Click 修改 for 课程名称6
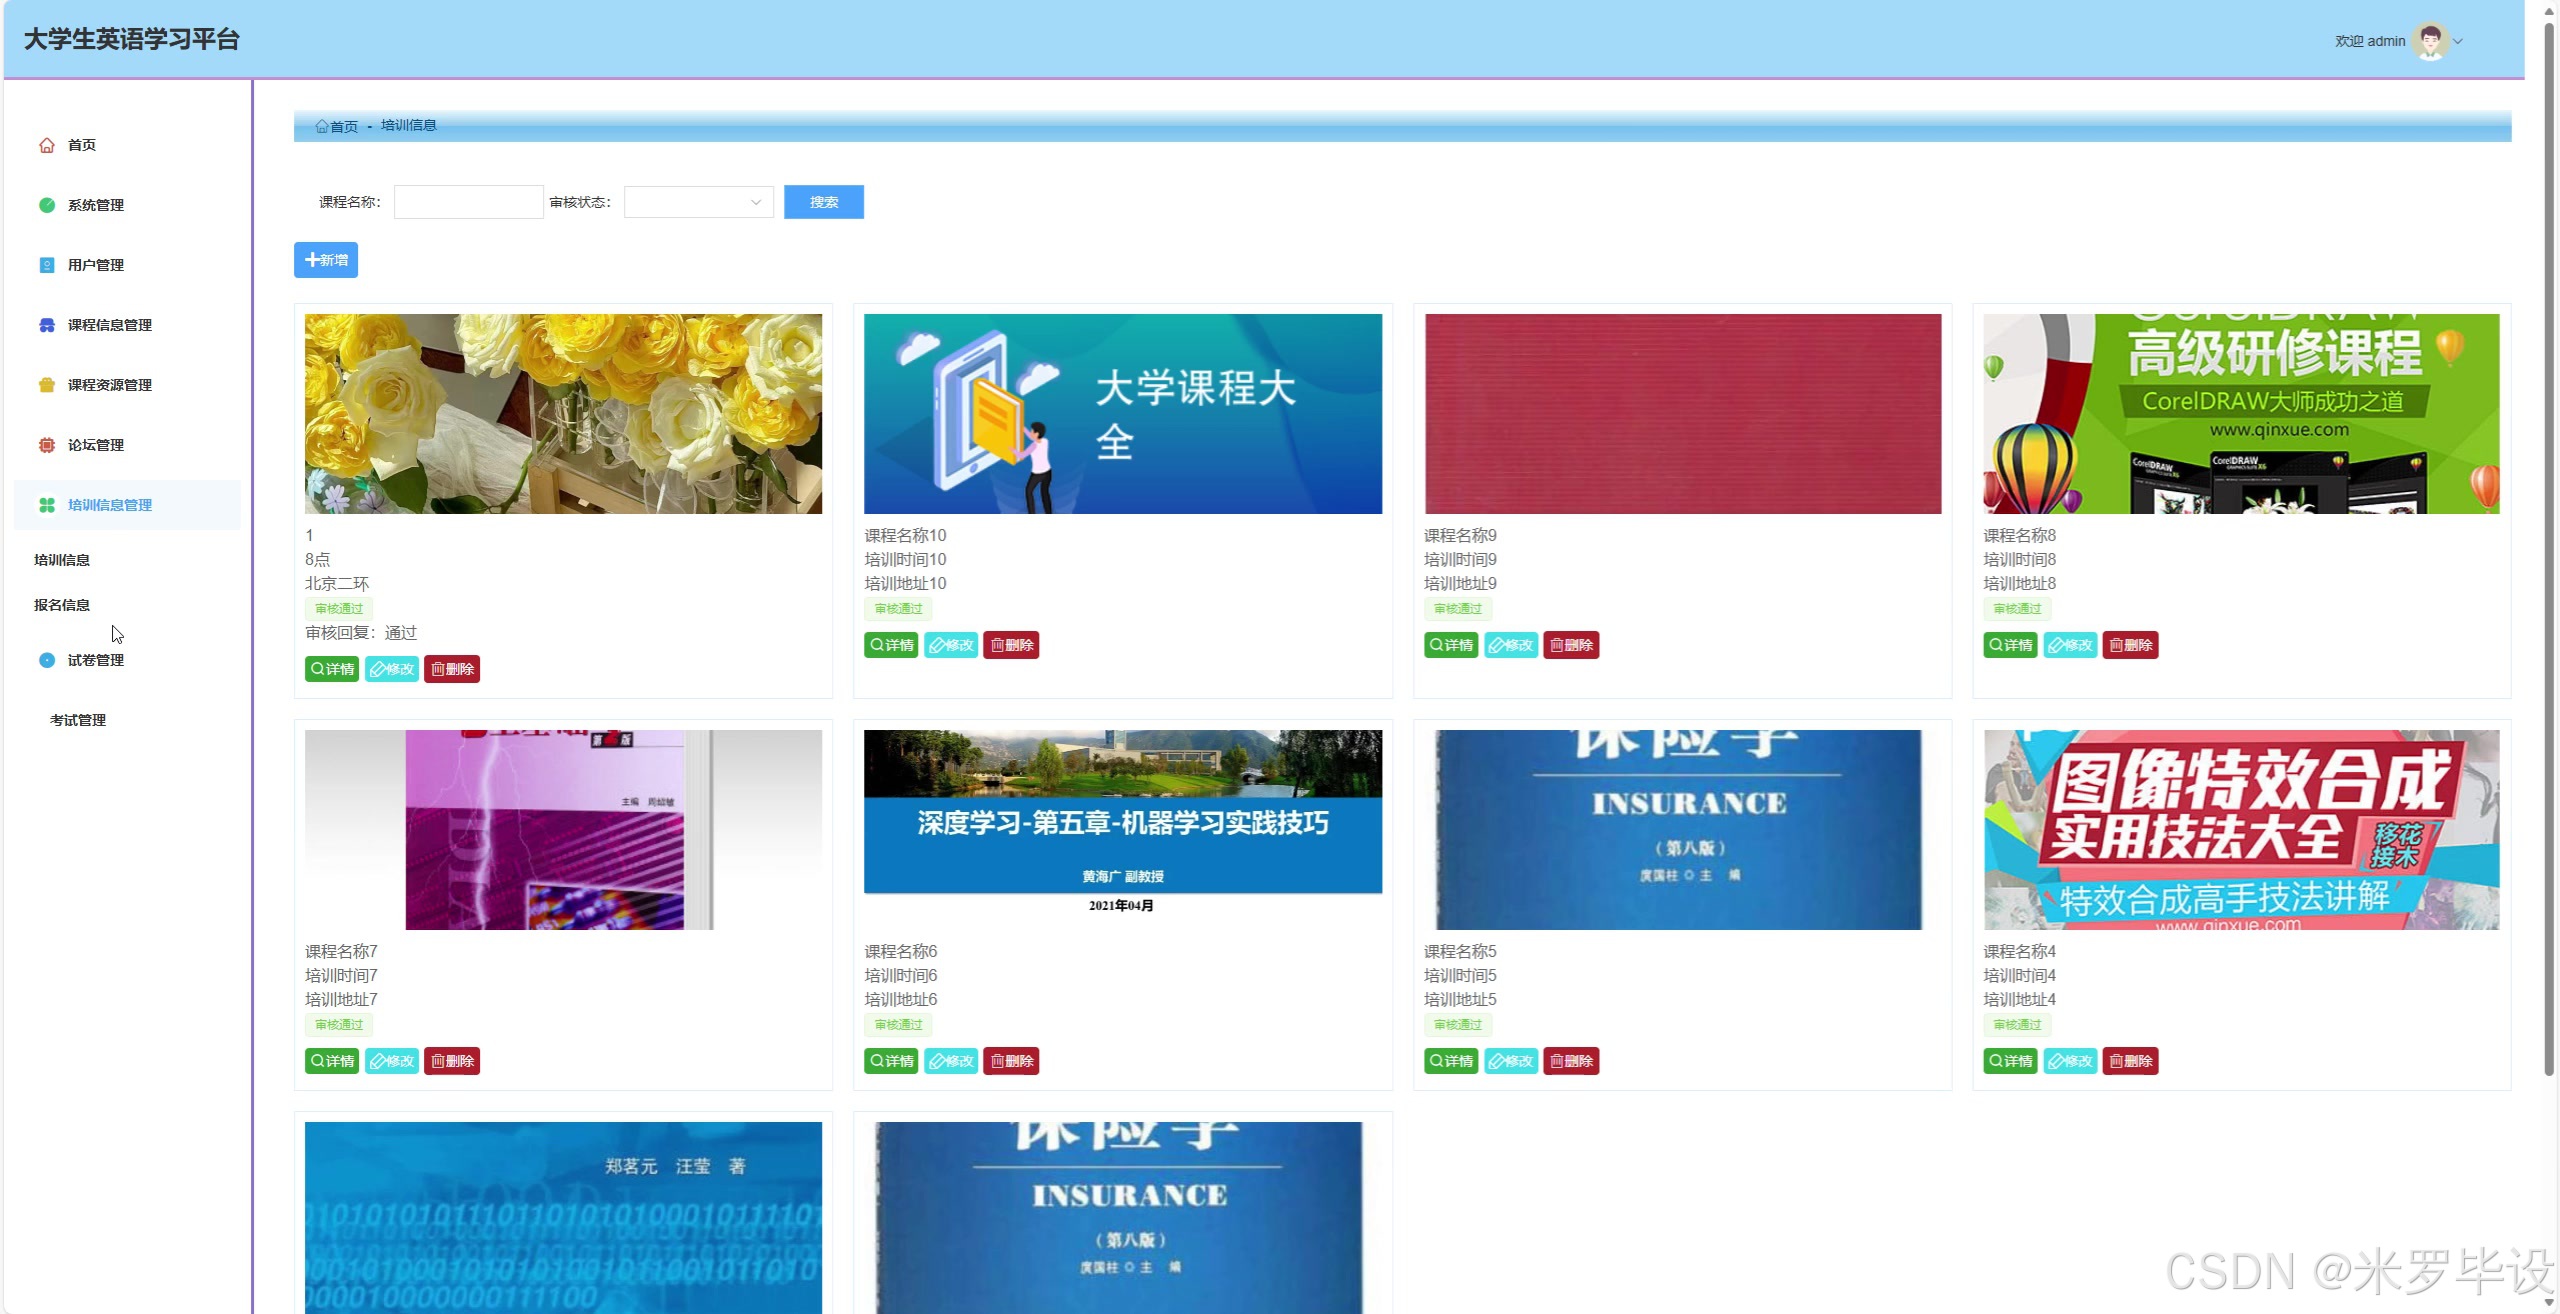This screenshot has width=2560, height=1314. tap(951, 1062)
